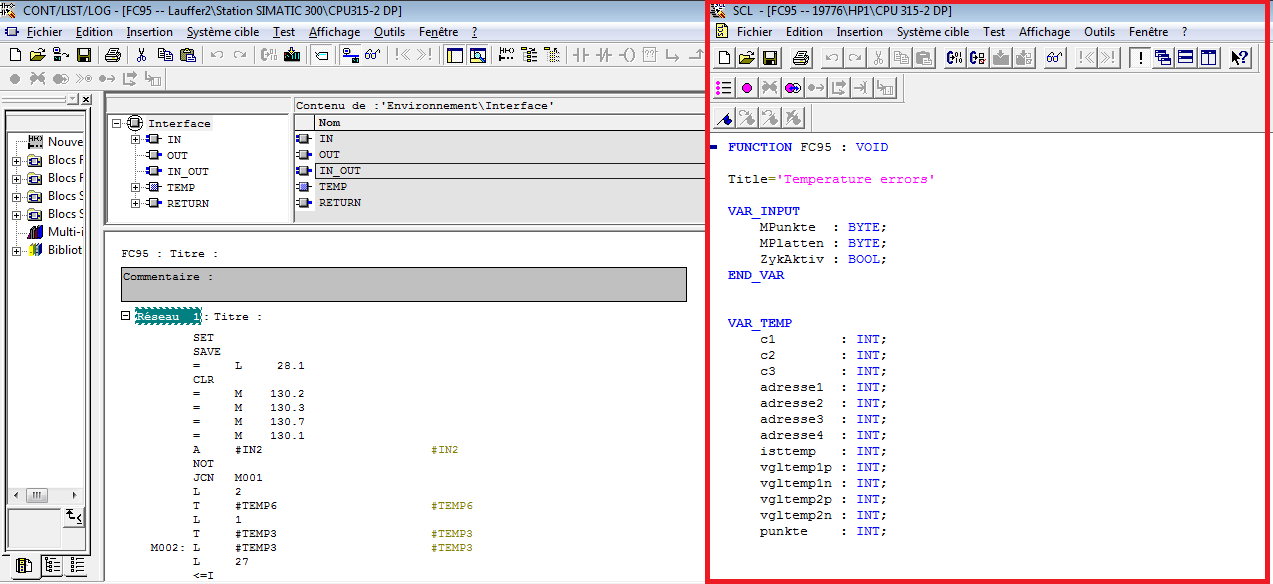Screen dimensions: 1273x584
Task: Click the set breakpoint magenta circle icon
Action: [x=747, y=88]
